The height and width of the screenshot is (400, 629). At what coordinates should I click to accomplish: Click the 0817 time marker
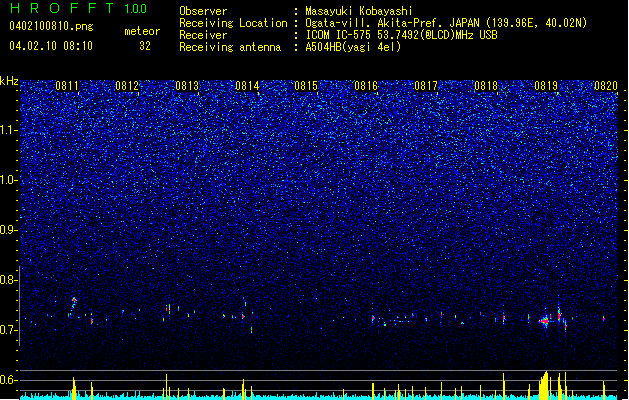(426, 86)
